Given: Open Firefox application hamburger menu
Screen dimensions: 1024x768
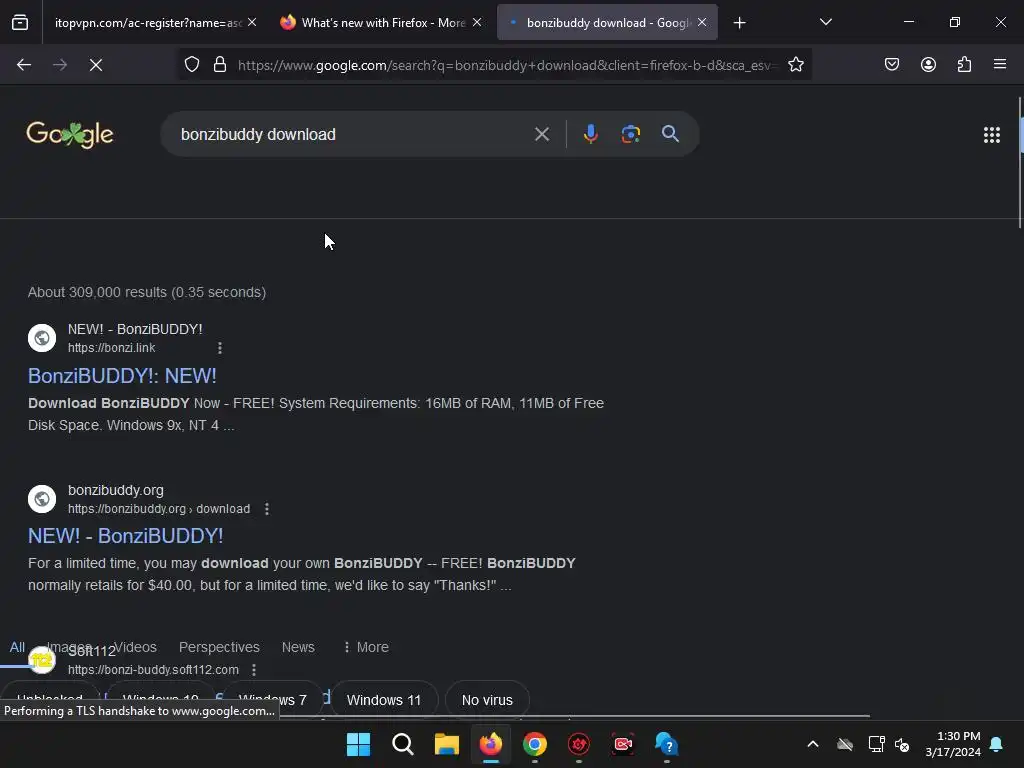Looking at the screenshot, I should pyautogui.click(x=1000, y=65).
